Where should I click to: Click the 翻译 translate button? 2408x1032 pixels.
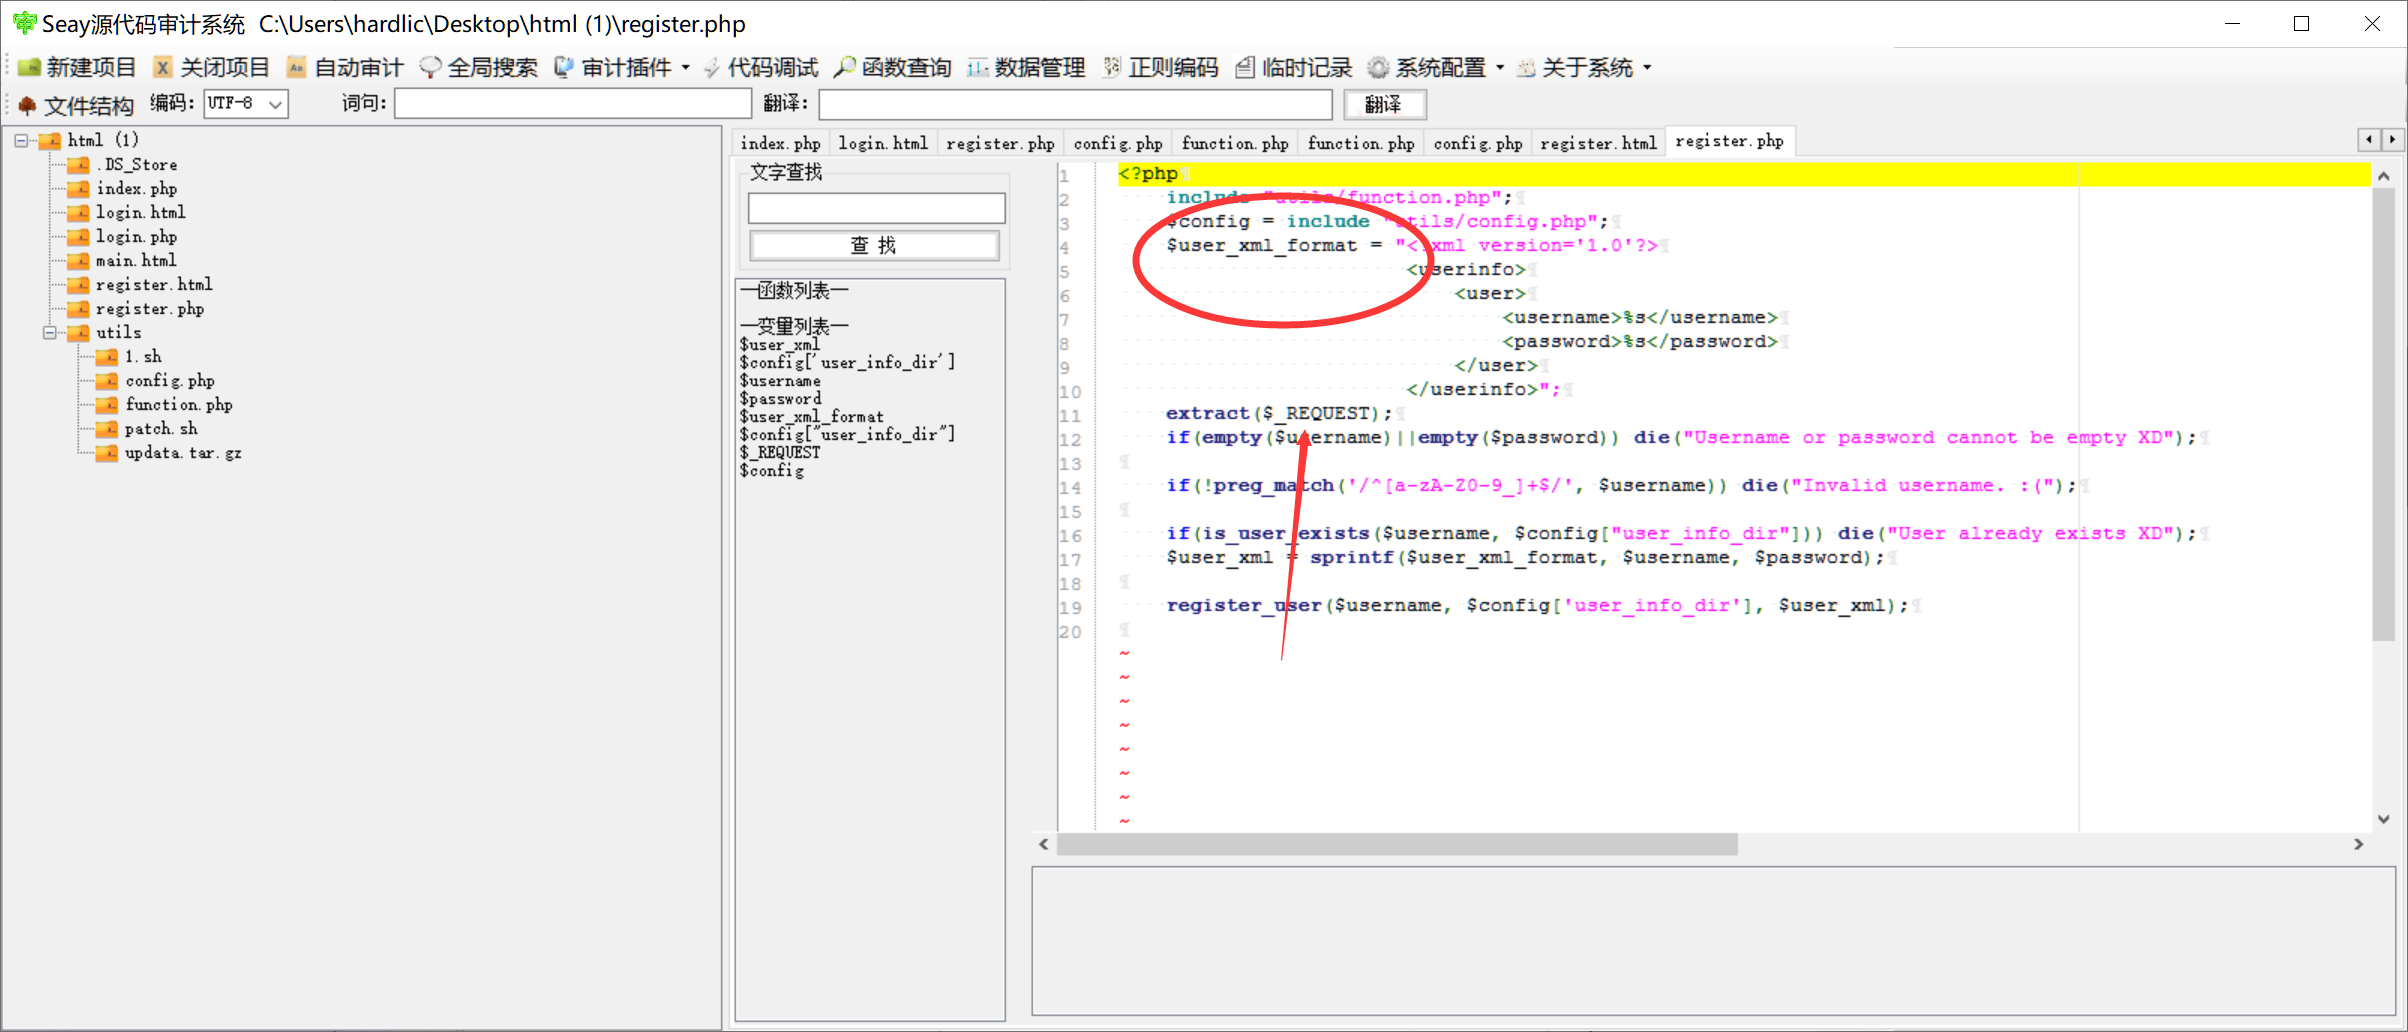1384,104
